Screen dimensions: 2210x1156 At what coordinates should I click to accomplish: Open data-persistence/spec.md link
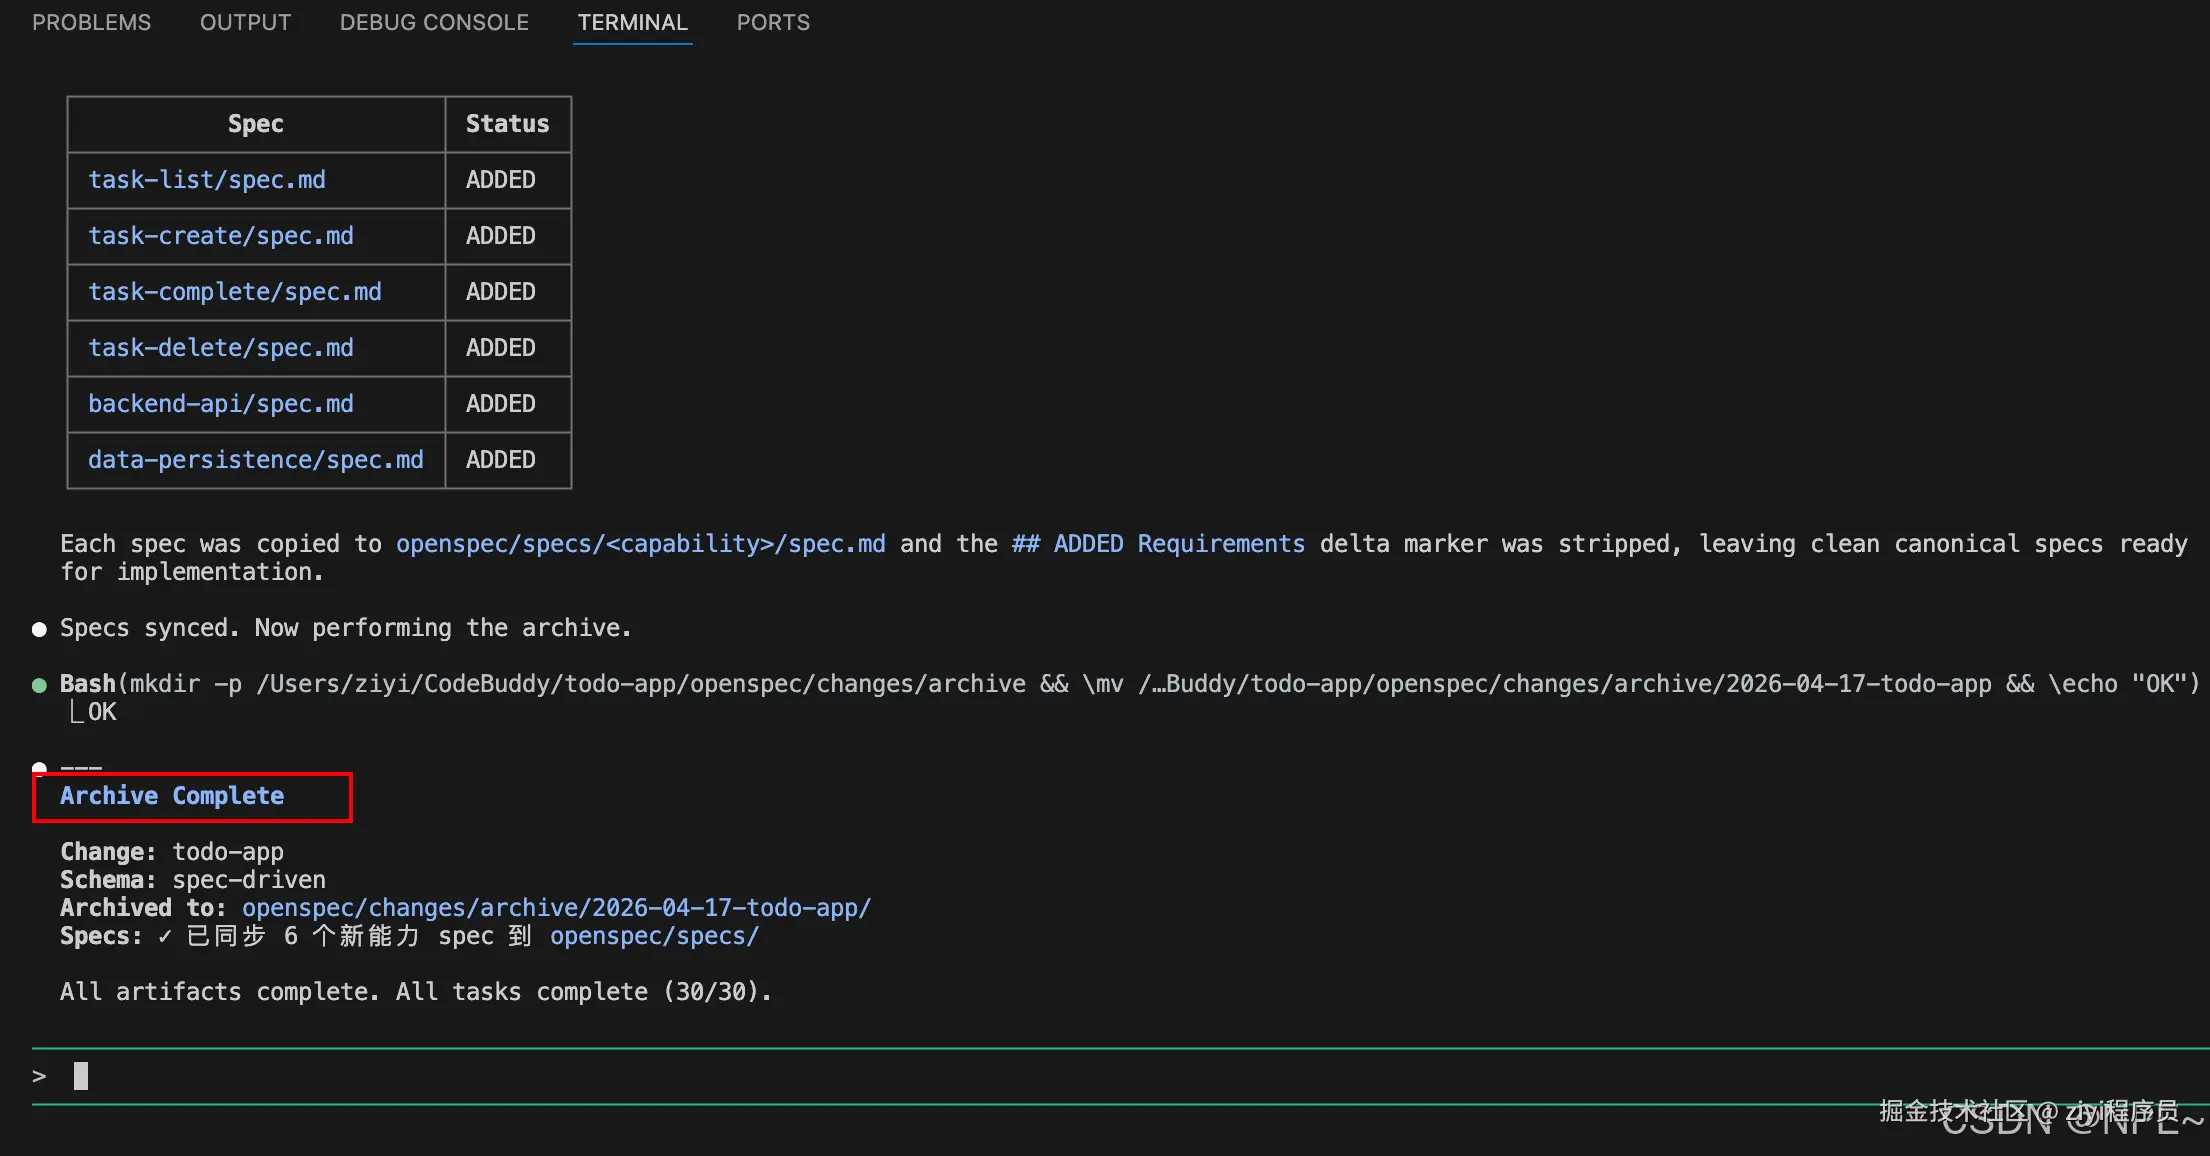(x=256, y=460)
